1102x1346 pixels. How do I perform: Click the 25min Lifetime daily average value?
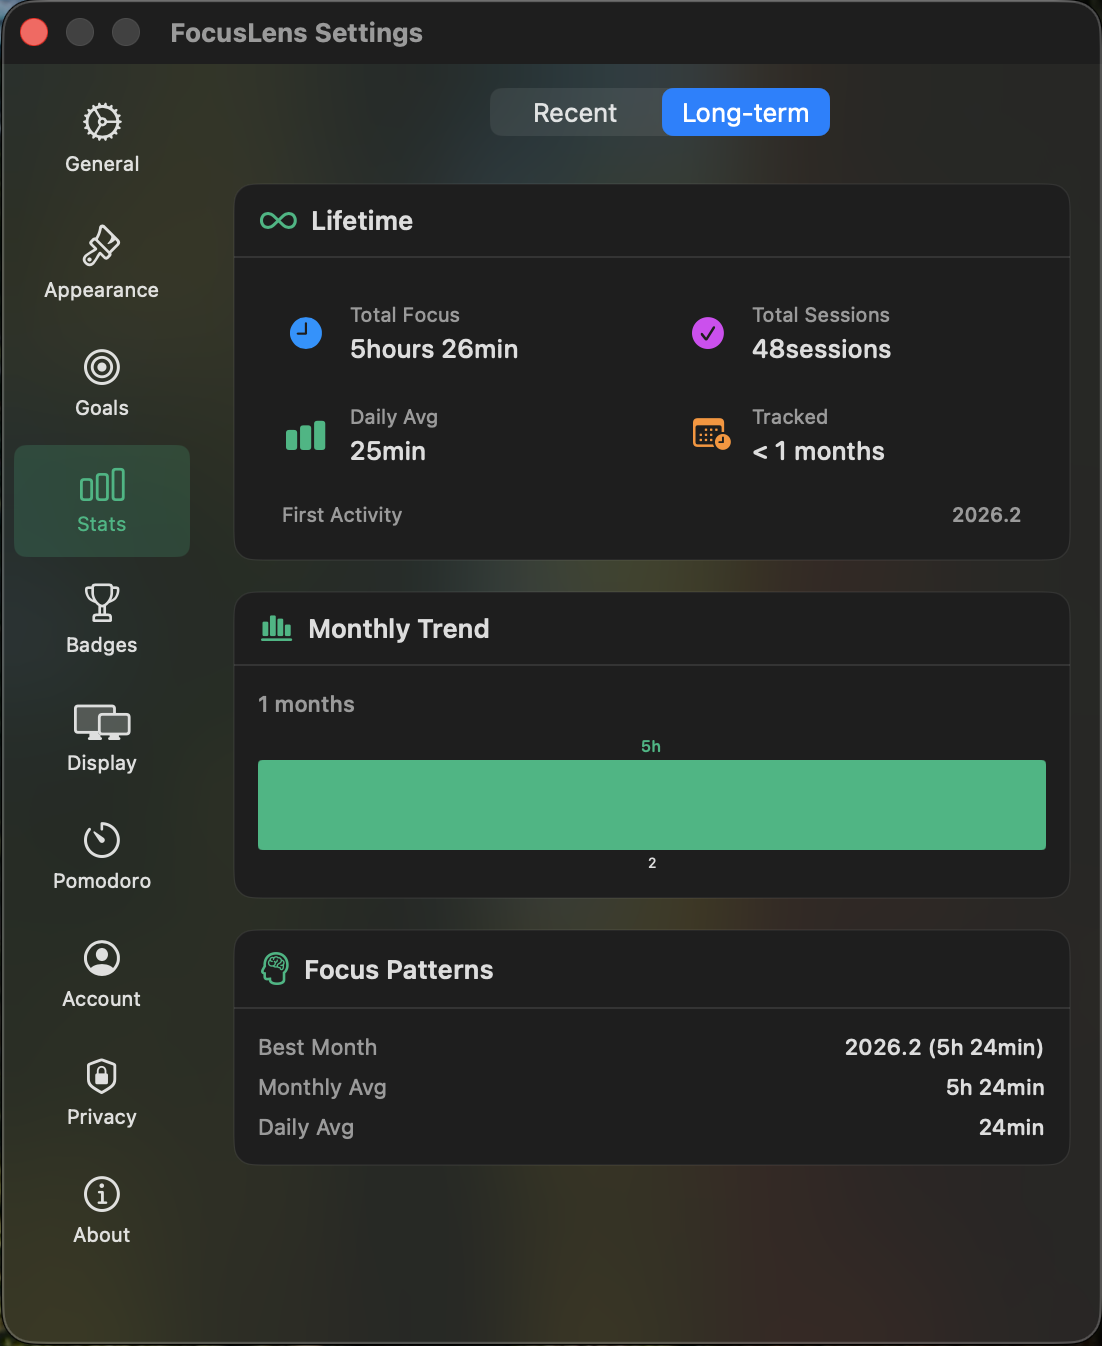[388, 451]
